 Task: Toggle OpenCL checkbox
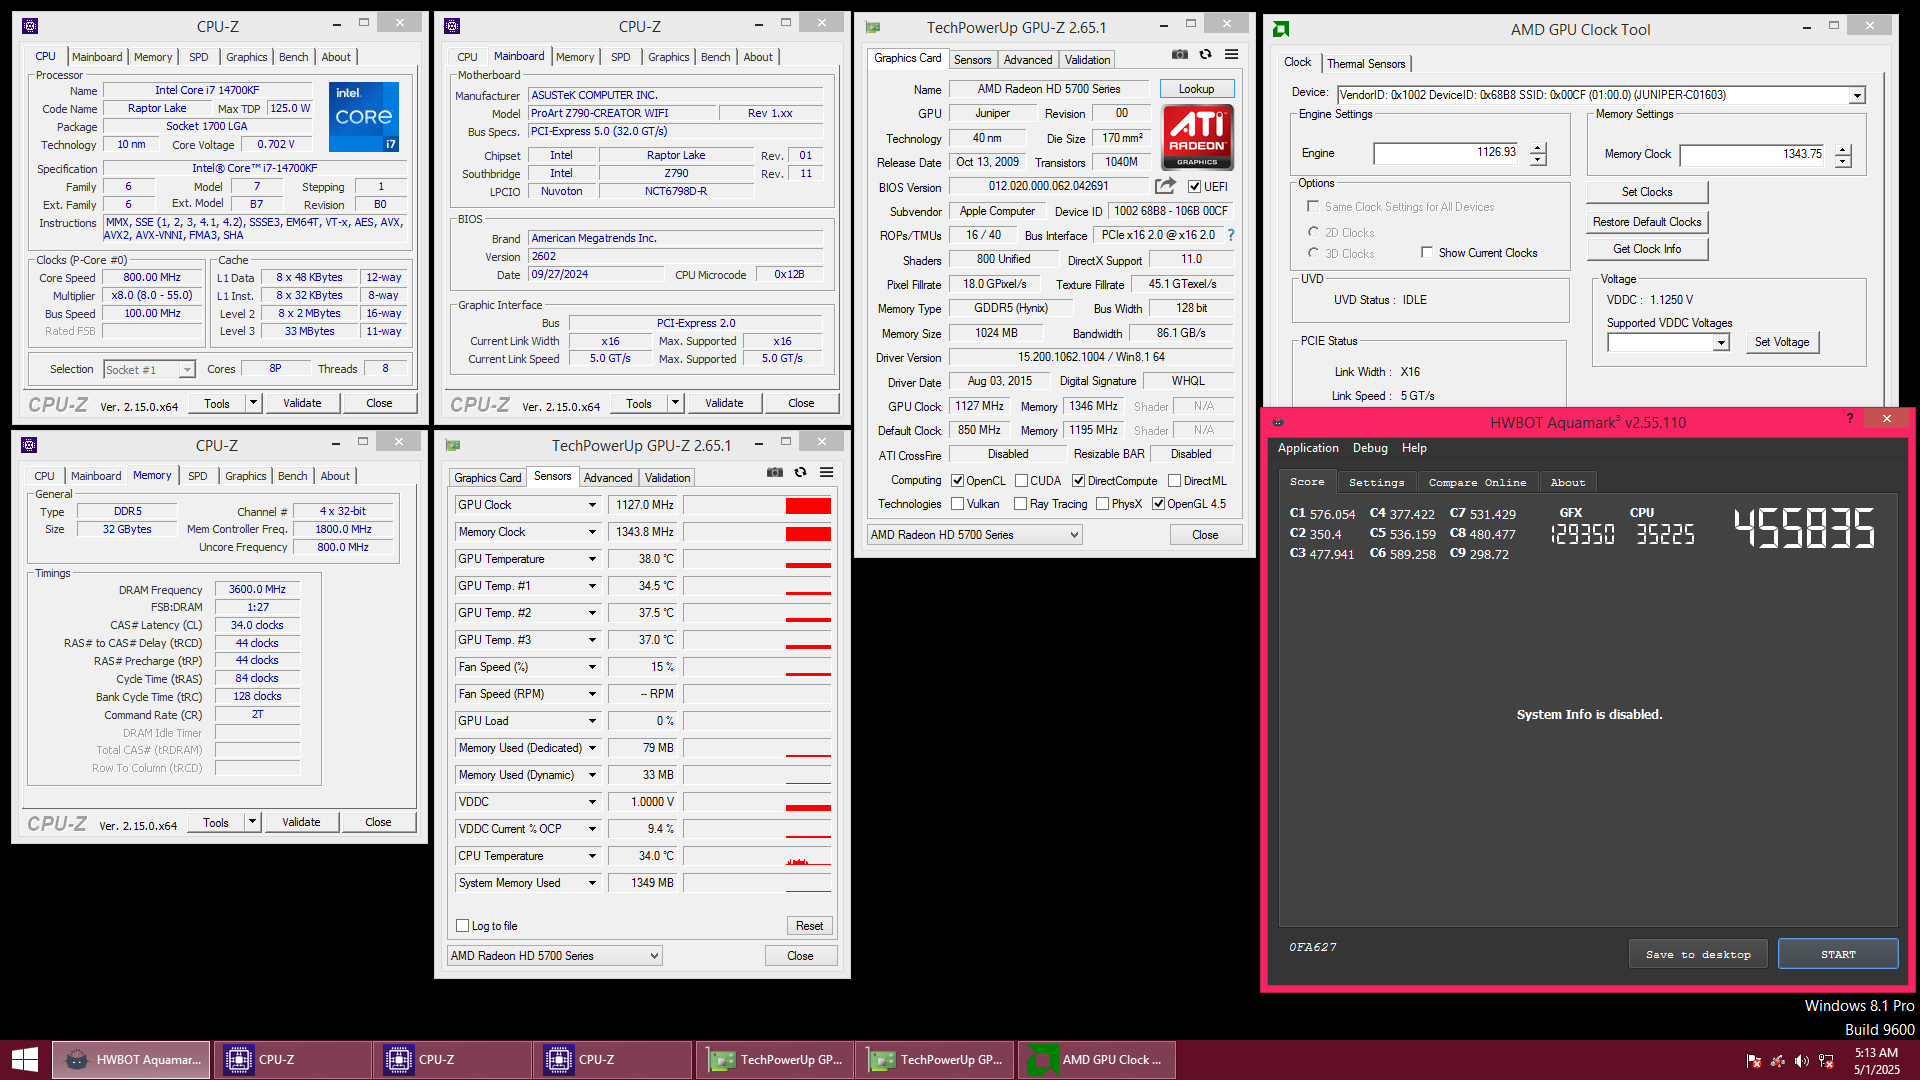pos(957,481)
